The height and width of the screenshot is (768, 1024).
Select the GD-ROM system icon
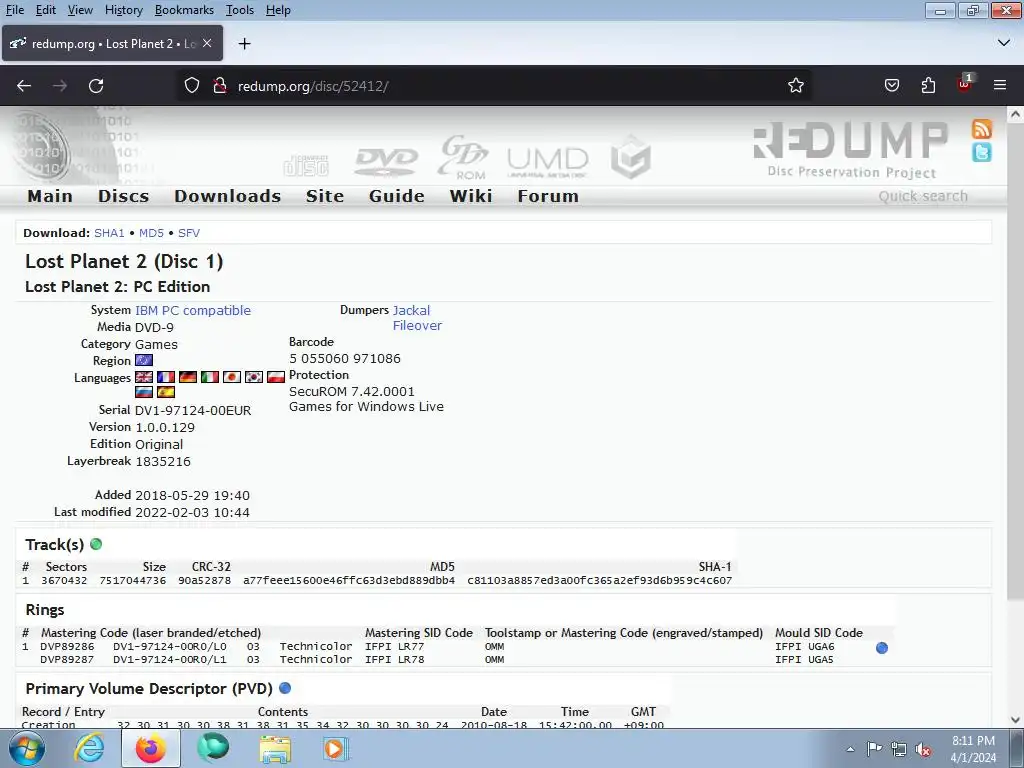pos(463,157)
